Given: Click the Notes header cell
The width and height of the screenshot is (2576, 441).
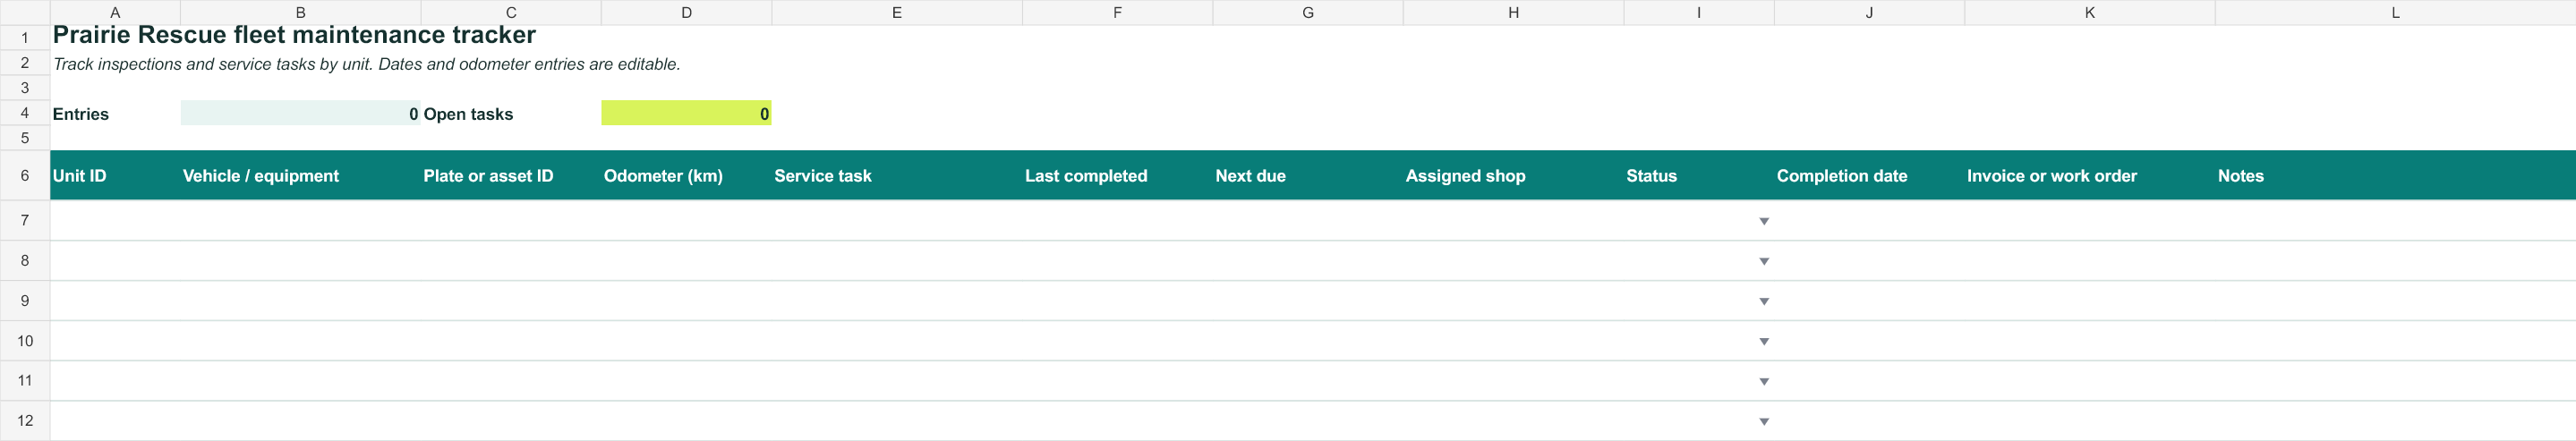Looking at the screenshot, I should [2395, 175].
